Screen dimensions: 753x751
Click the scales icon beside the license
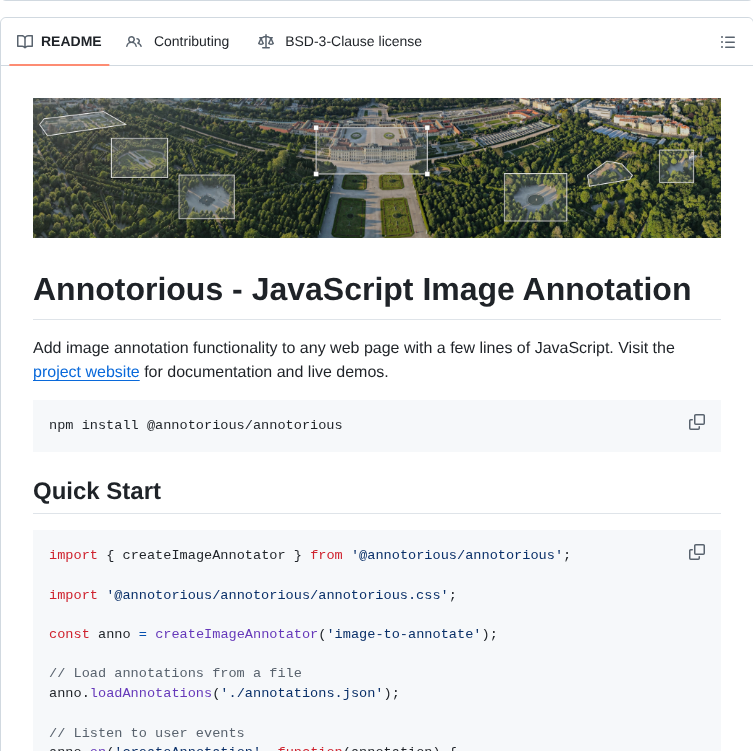tap(265, 42)
